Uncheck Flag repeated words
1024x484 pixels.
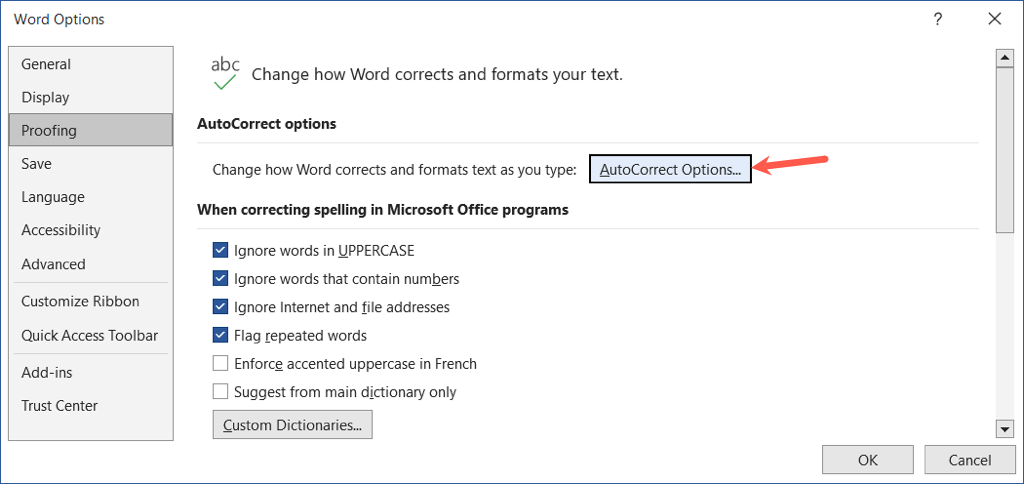pyautogui.click(x=221, y=336)
